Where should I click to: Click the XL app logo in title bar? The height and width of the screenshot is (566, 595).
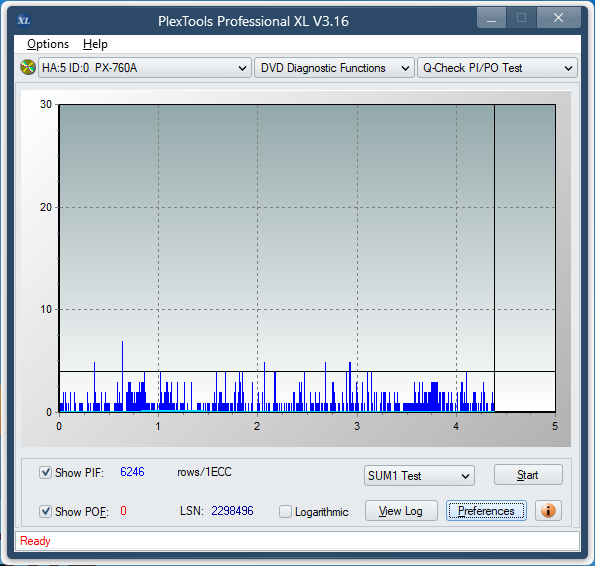[x=24, y=20]
